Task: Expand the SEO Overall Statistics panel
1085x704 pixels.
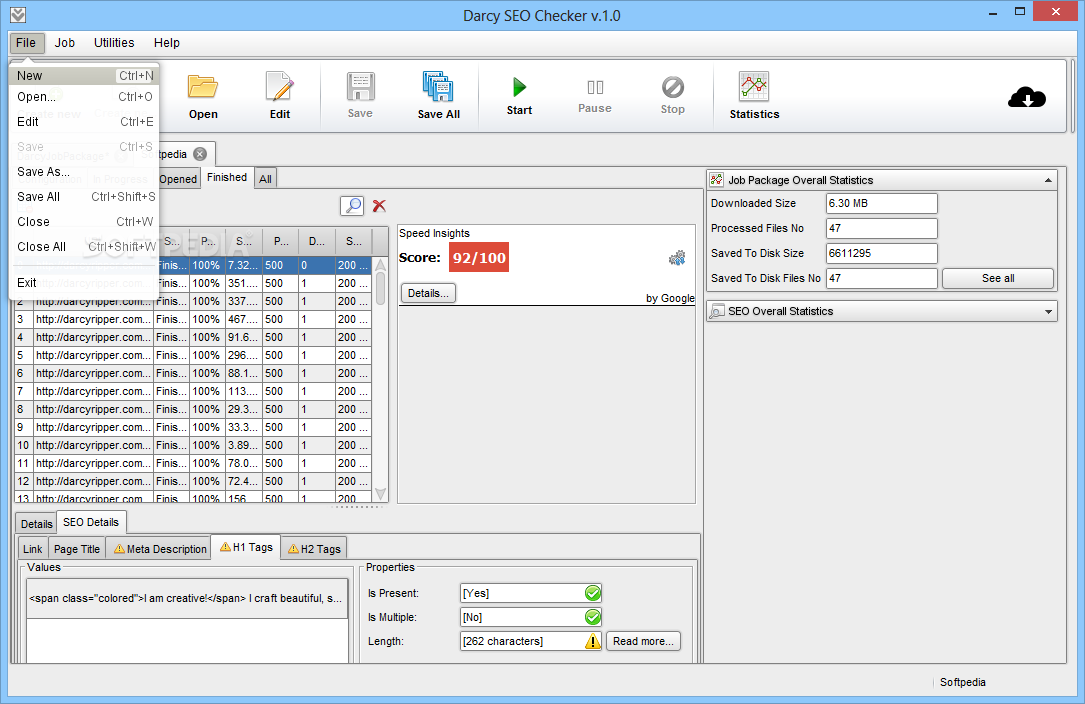Action: (x=1048, y=312)
